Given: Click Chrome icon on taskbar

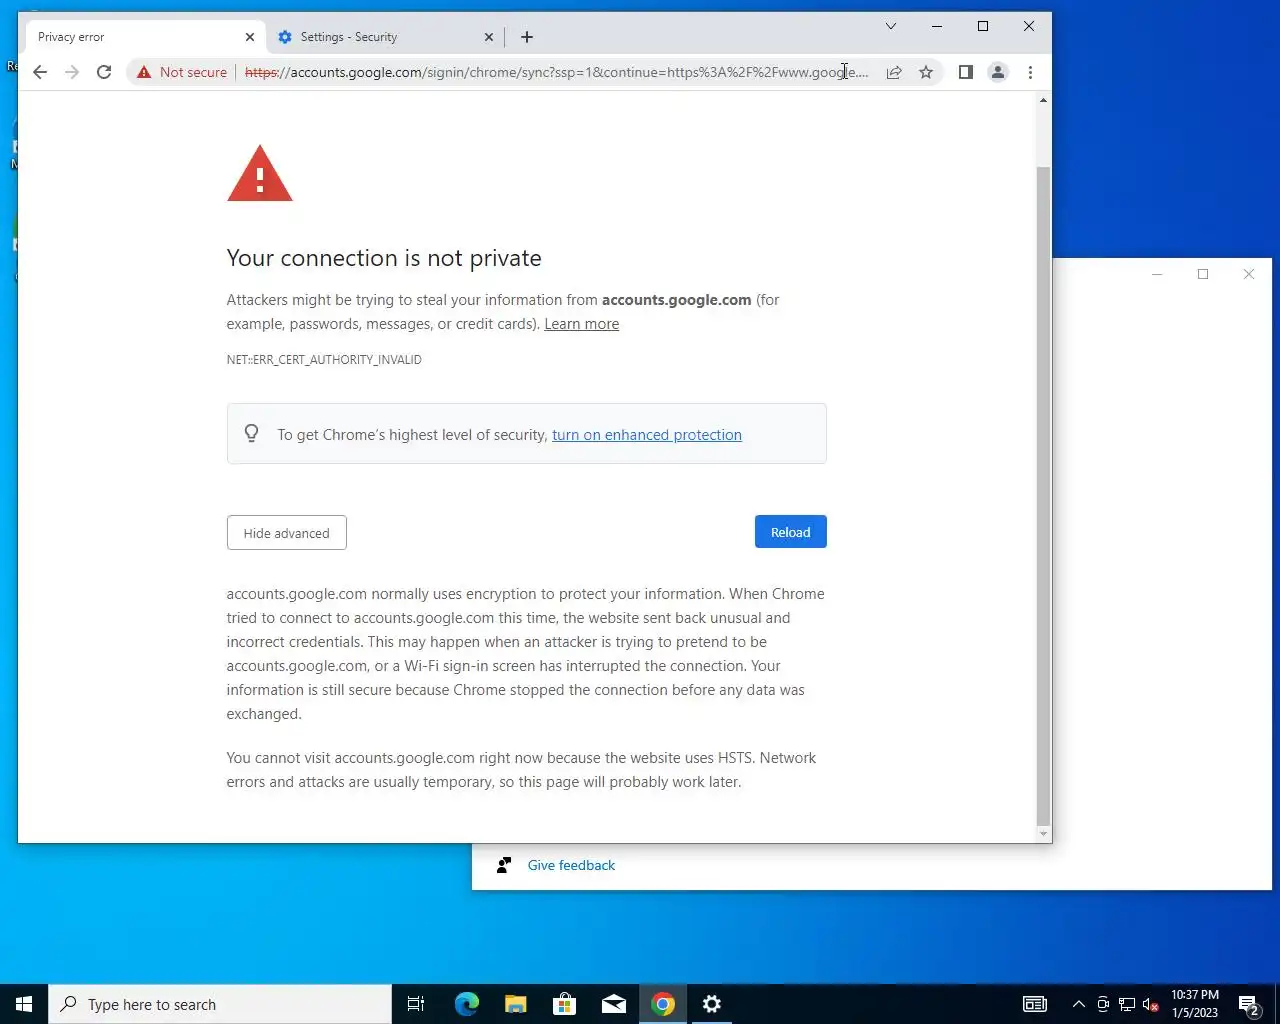Looking at the screenshot, I should tap(663, 1004).
